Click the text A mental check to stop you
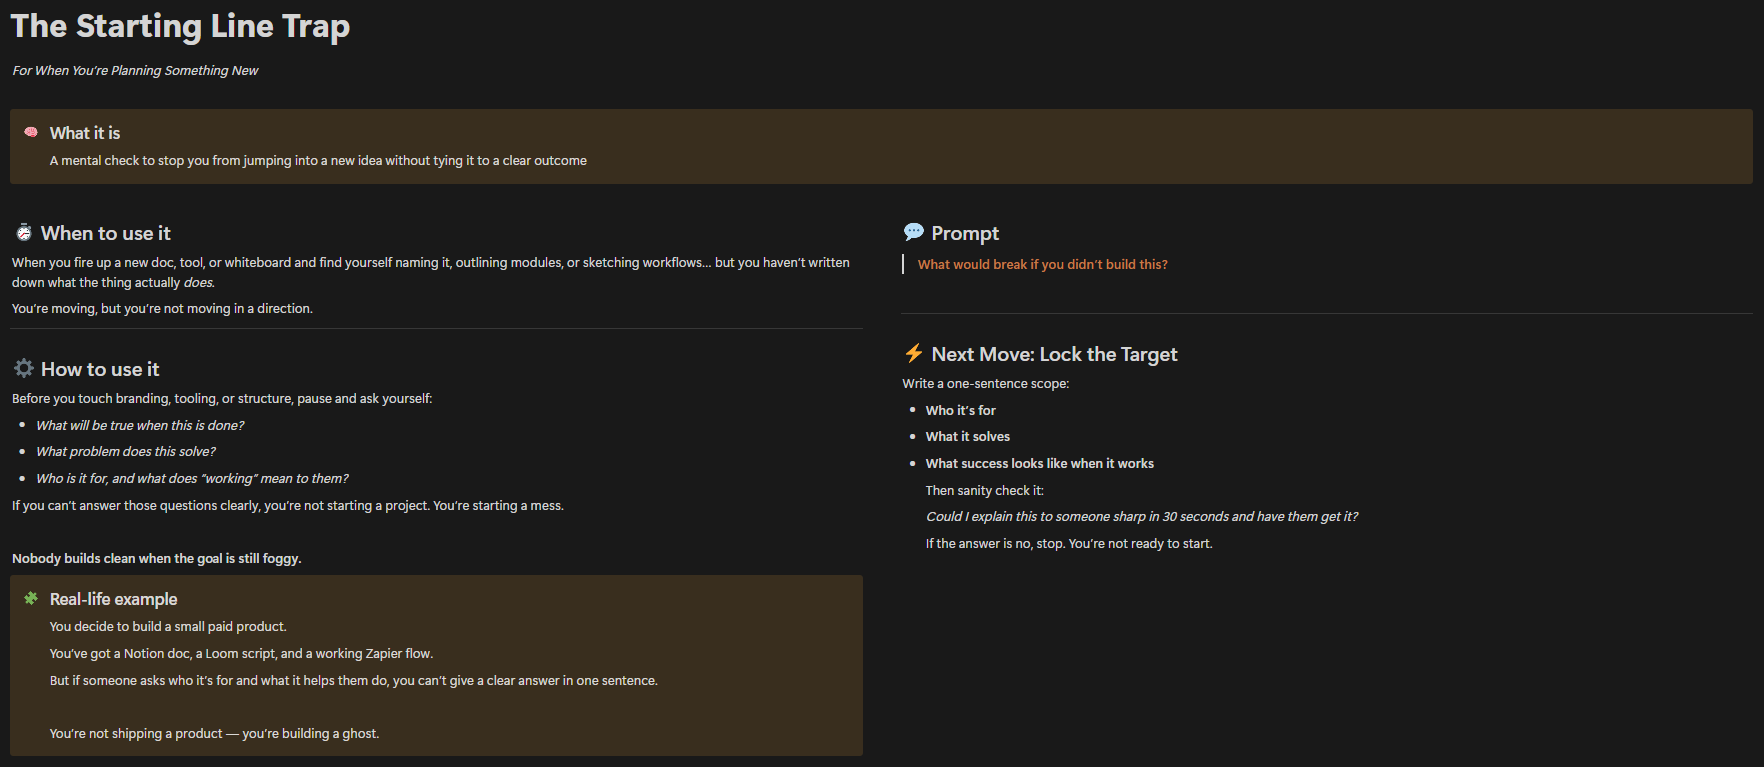The height and width of the screenshot is (767, 1764). point(318,161)
